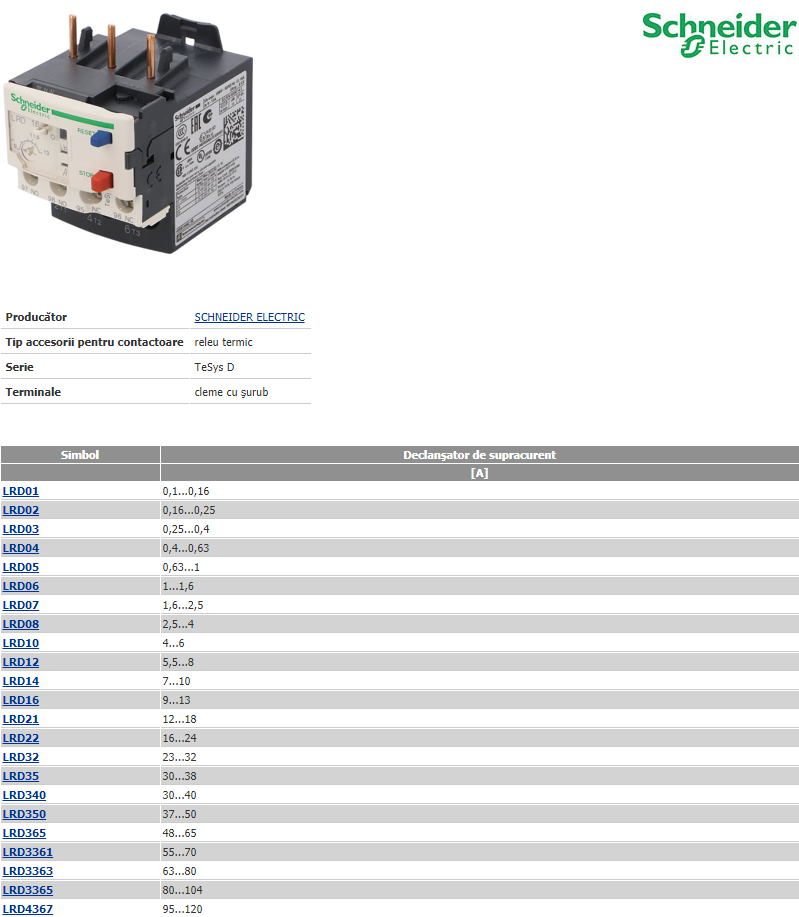
Task: Click the Schneider Electric logo
Action: 719,35
